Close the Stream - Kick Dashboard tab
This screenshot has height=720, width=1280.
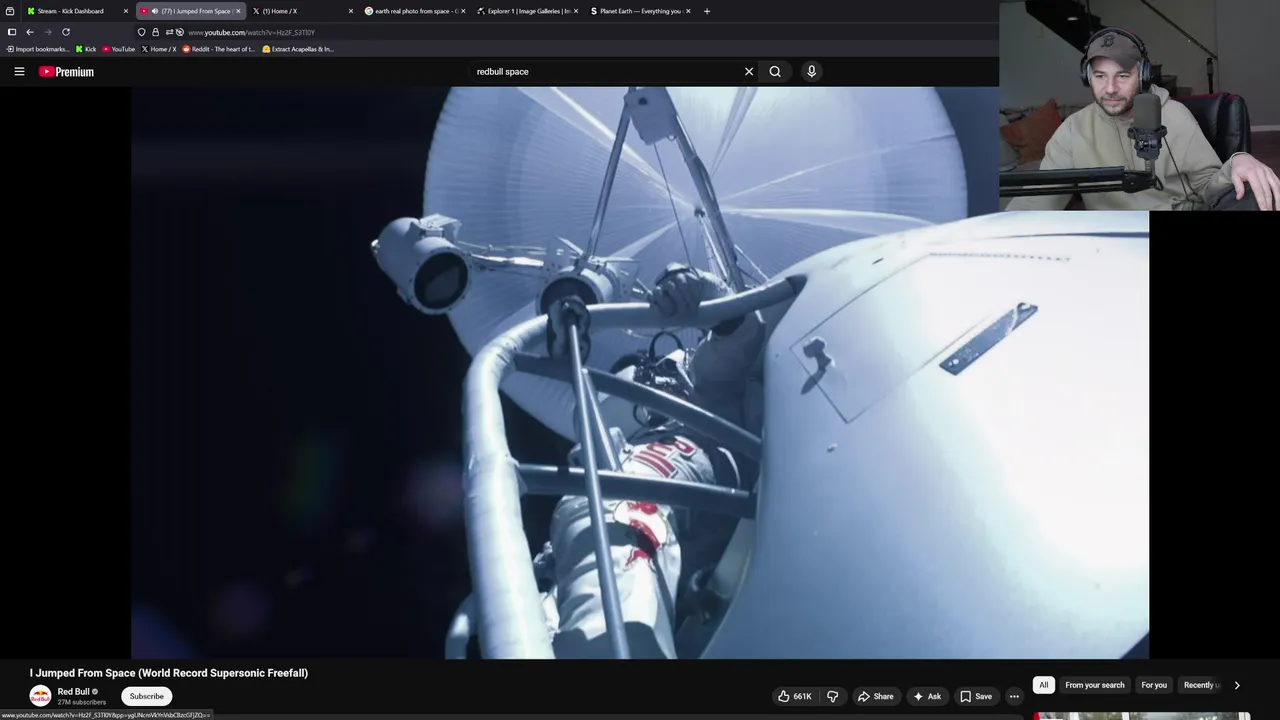pos(126,11)
